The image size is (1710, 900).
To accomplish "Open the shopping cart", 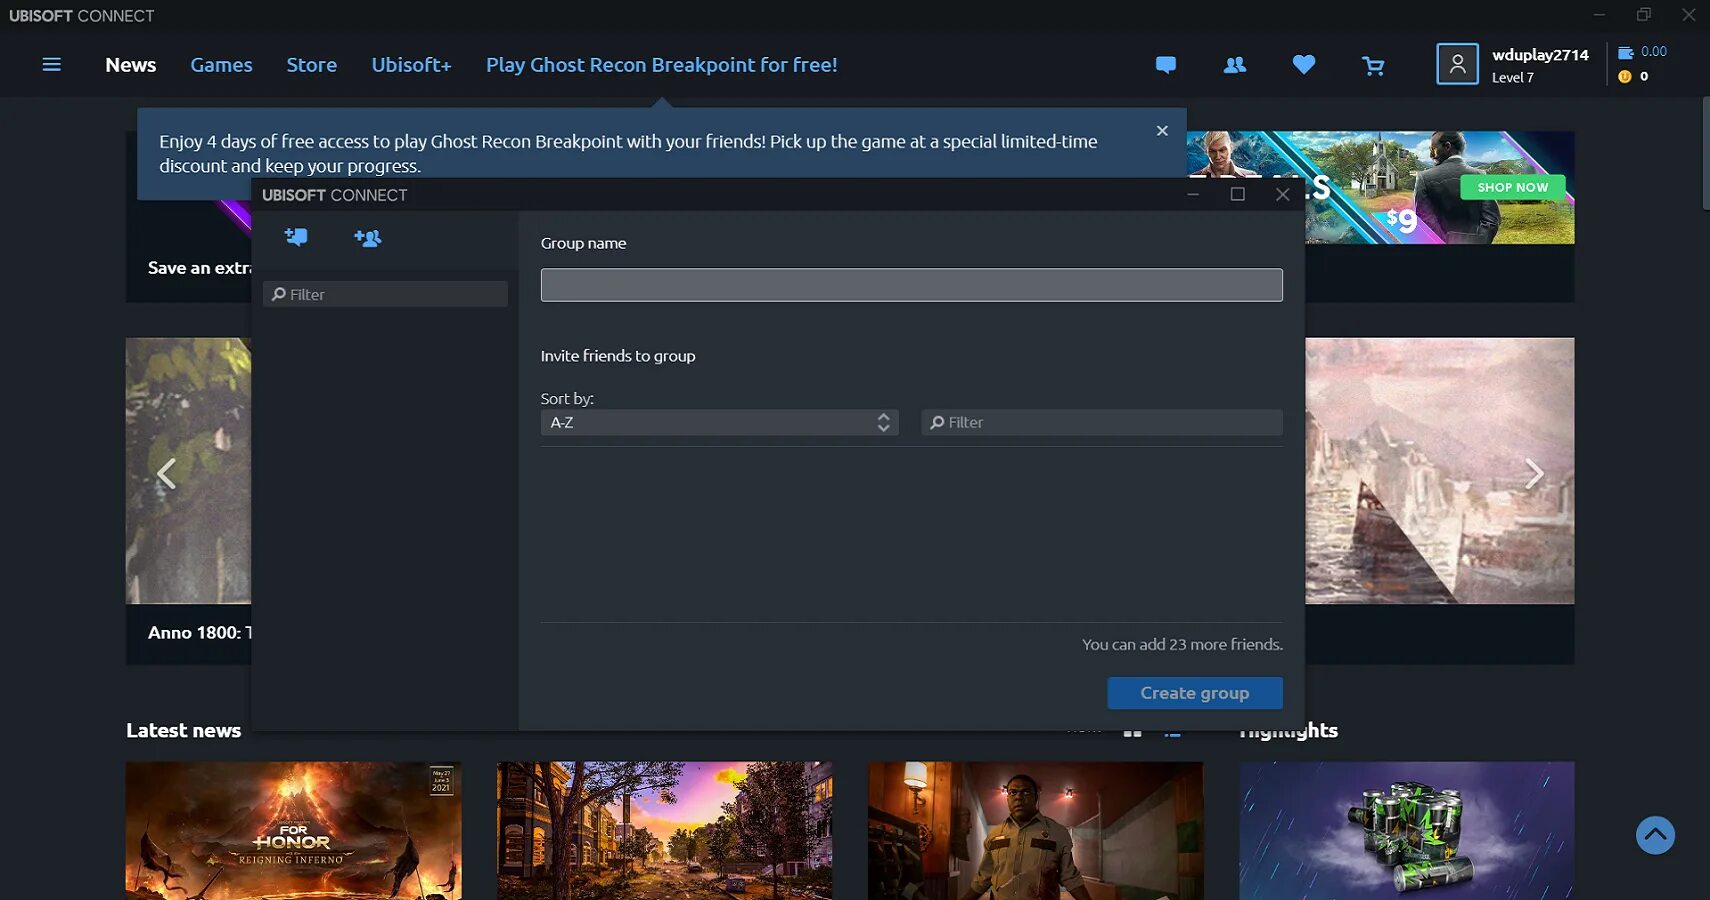I will pyautogui.click(x=1373, y=66).
